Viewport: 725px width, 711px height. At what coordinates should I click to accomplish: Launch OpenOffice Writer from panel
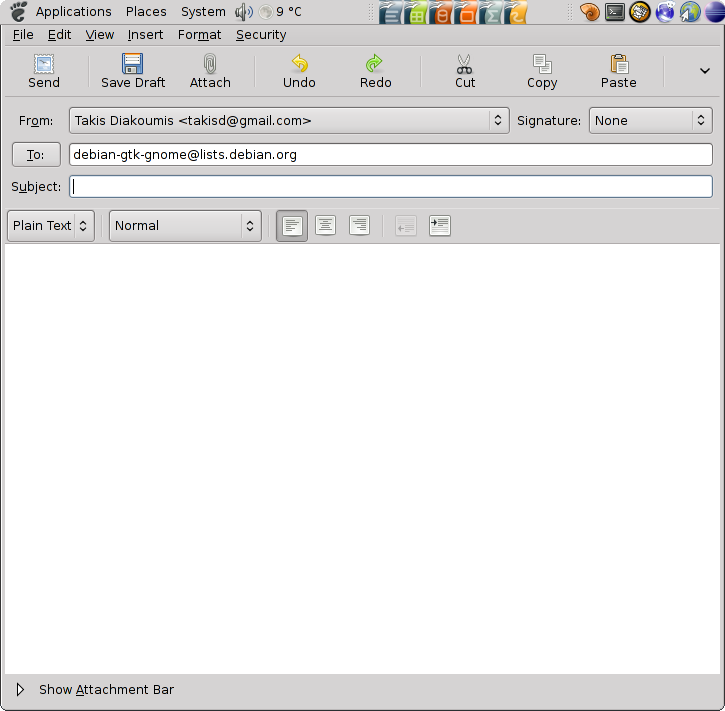pyautogui.click(x=391, y=12)
